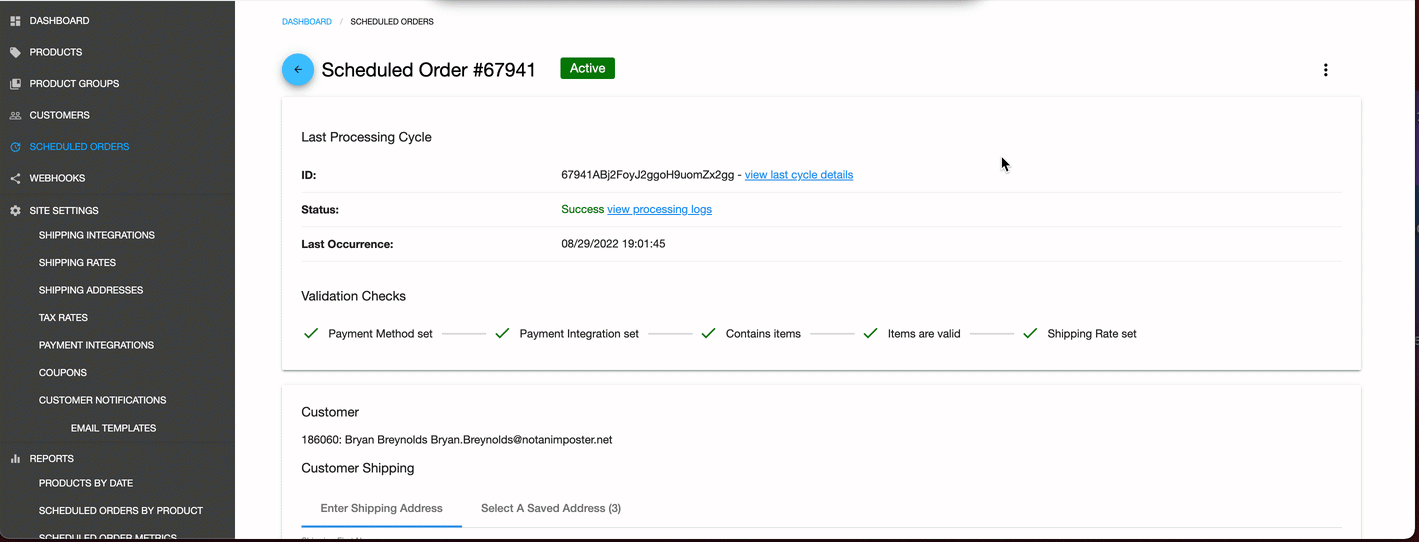The width and height of the screenshot is (1419, 542).
Task: Open Coupons settings
Action: click(63, 373)
